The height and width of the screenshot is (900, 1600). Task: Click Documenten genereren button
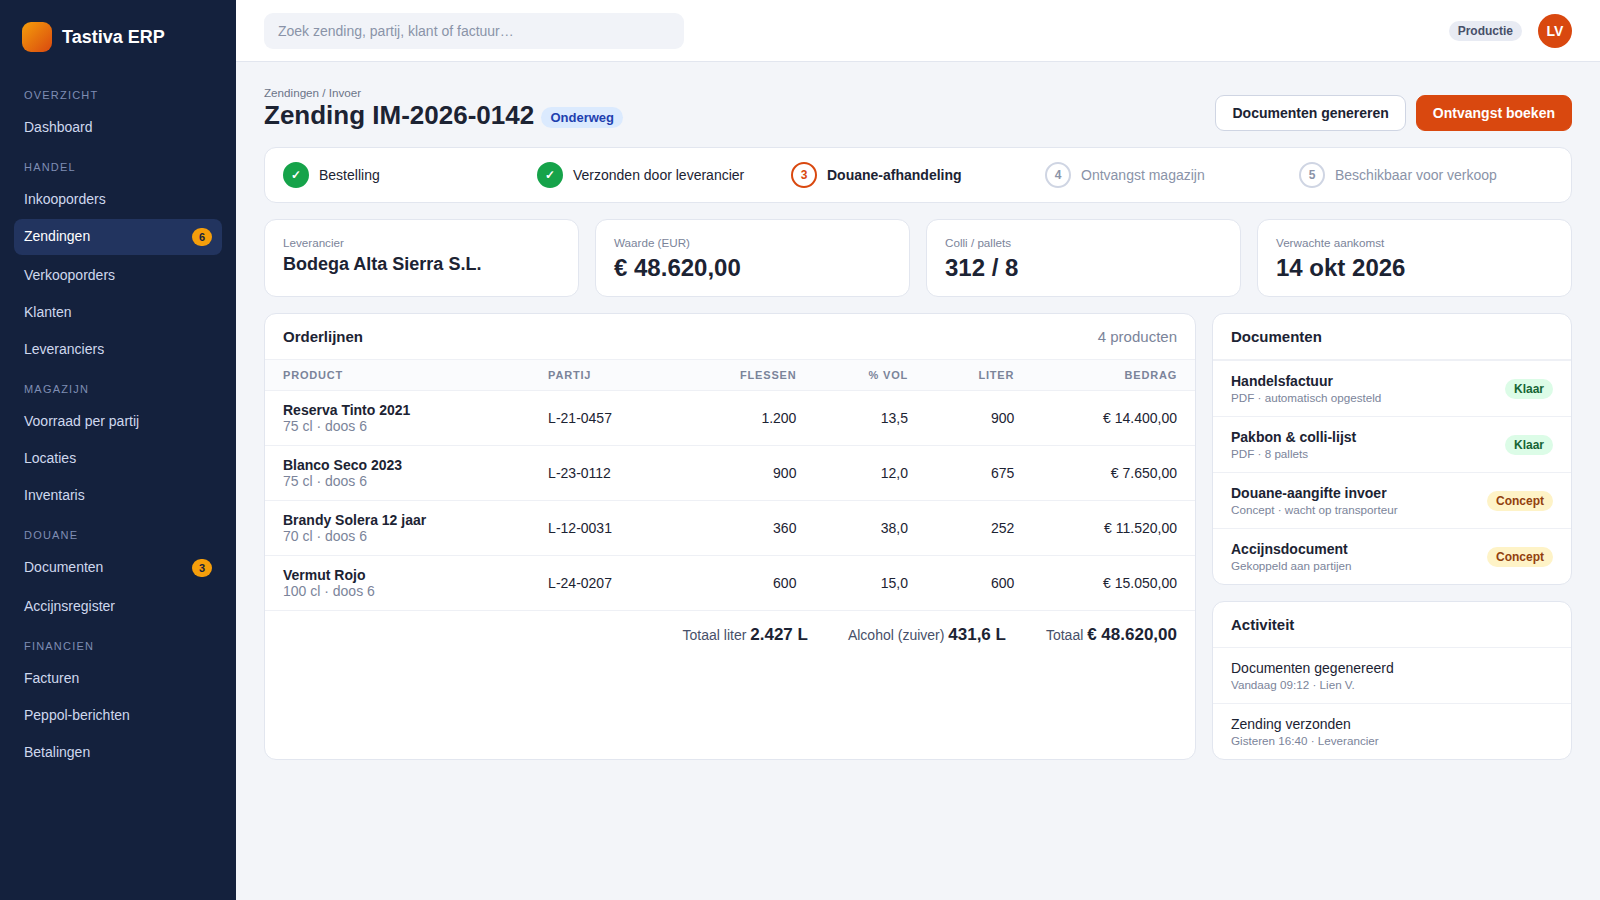(x=1310, y=113)
